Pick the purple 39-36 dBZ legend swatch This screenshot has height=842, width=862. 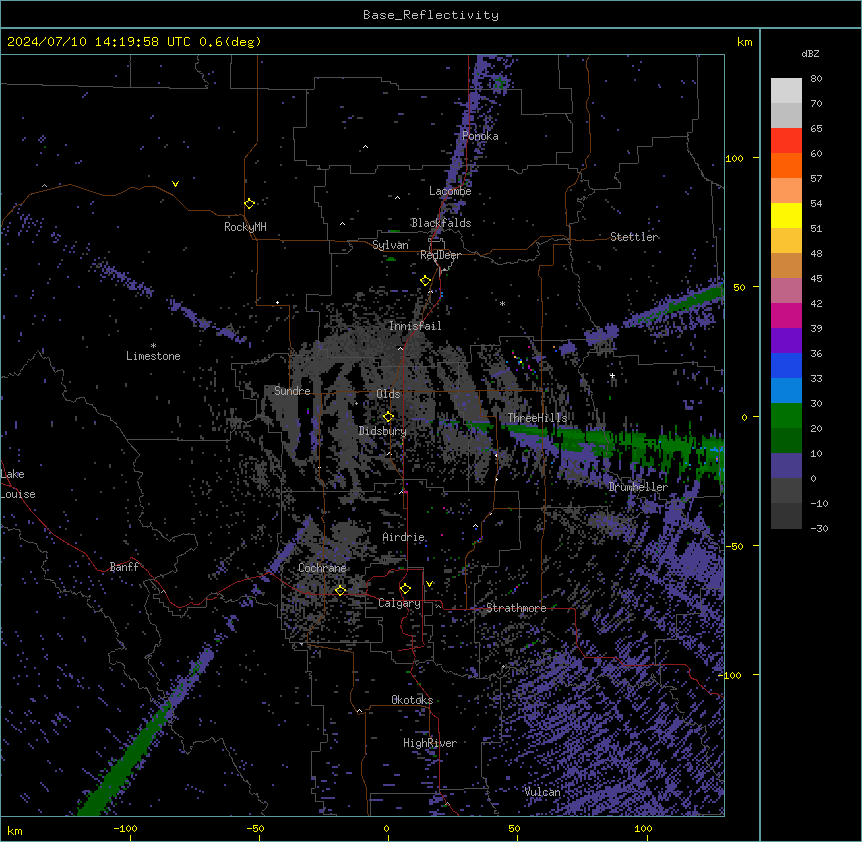click(786, 341)
